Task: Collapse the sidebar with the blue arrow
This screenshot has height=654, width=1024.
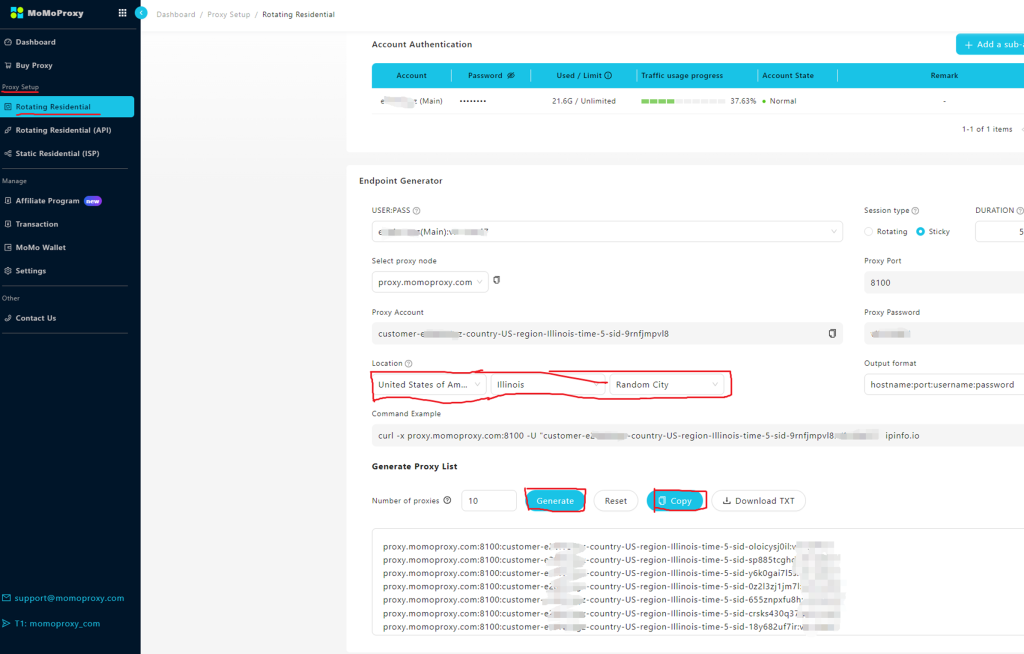Action: coord(140,13)
